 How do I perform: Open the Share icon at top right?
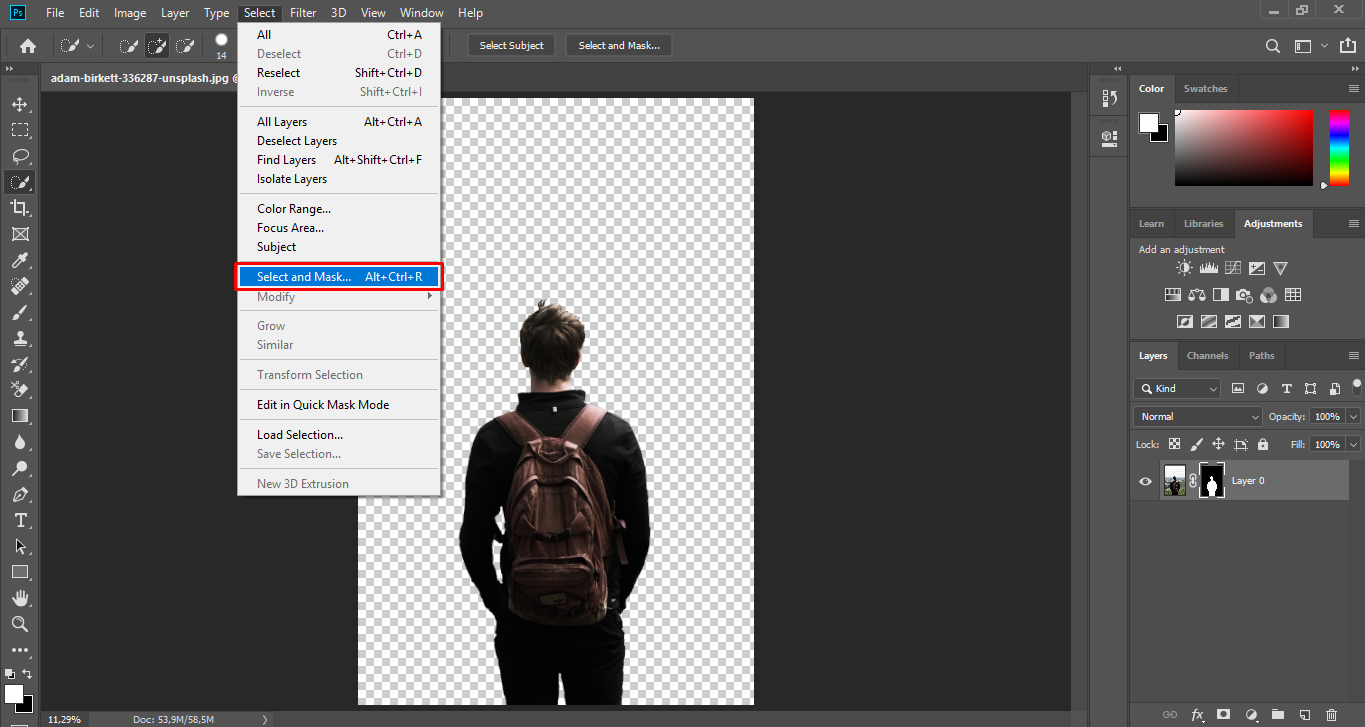point(1347,45)
